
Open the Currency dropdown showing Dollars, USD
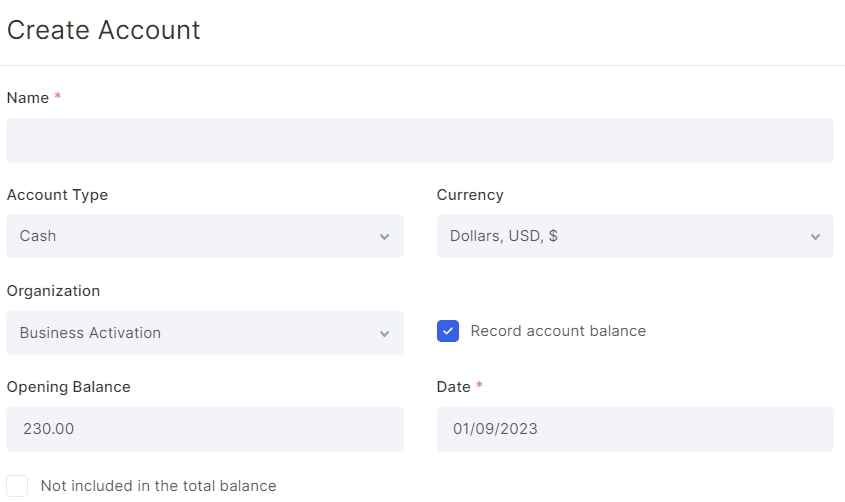635,236
